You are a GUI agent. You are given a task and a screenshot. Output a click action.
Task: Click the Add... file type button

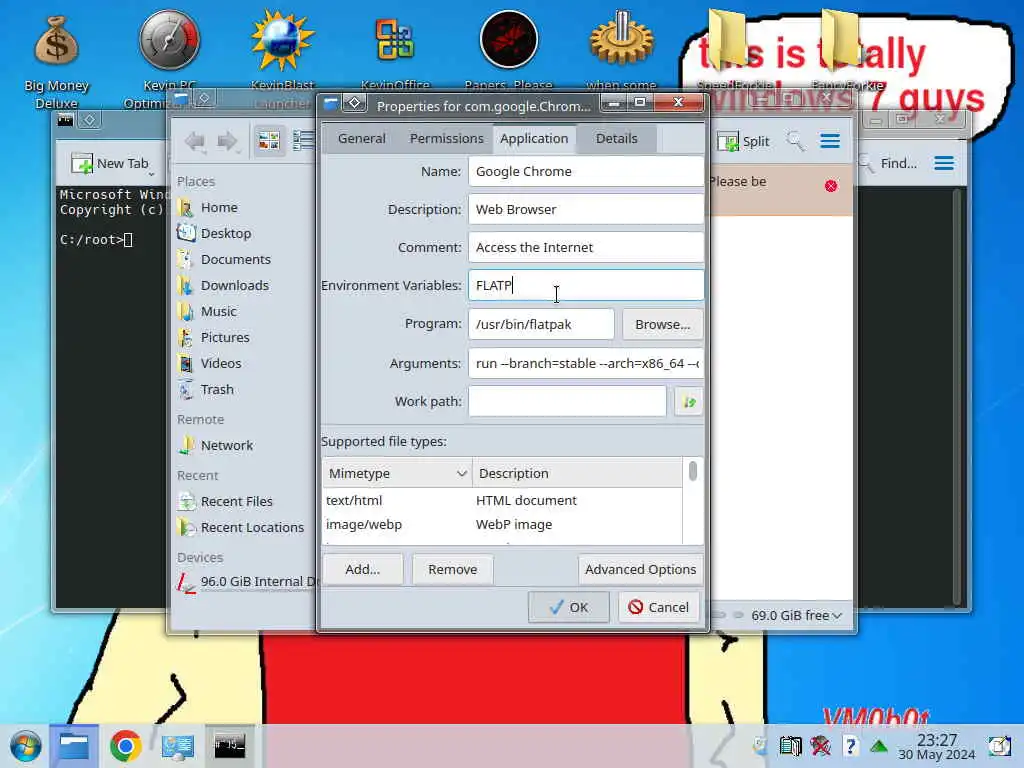pyautogui.click(x=362, y=569)
